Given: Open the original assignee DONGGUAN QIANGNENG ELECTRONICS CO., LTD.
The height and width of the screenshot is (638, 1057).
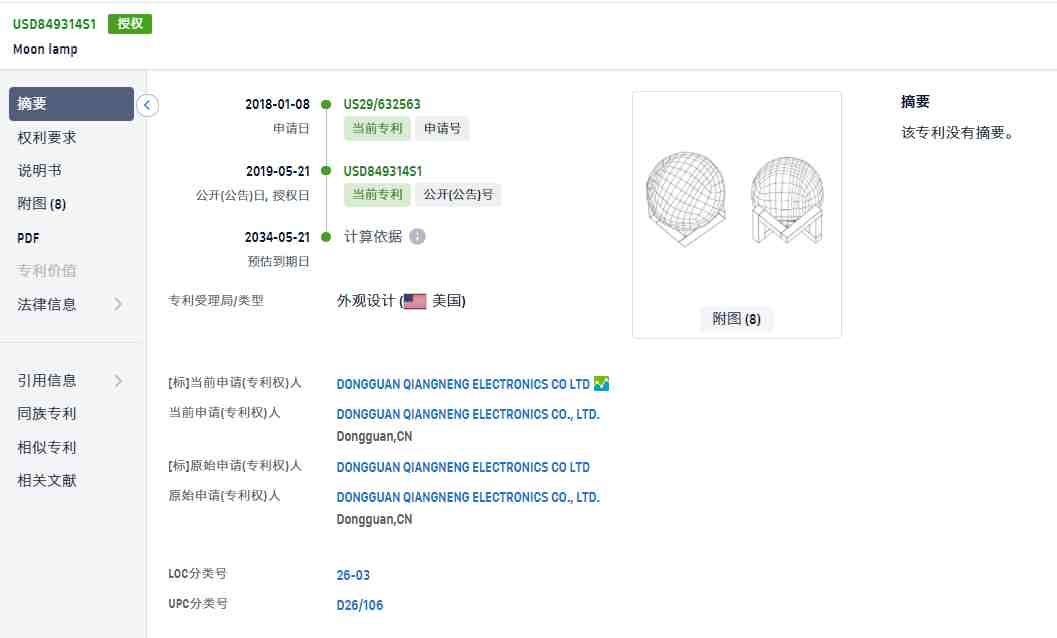Looking at the screenshot, I should [x=468, y=497].
